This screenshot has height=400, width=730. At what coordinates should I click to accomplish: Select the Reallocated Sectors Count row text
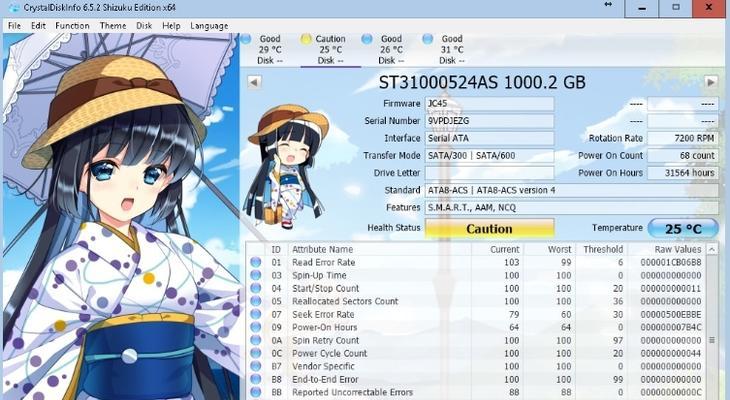coord(345,301)
